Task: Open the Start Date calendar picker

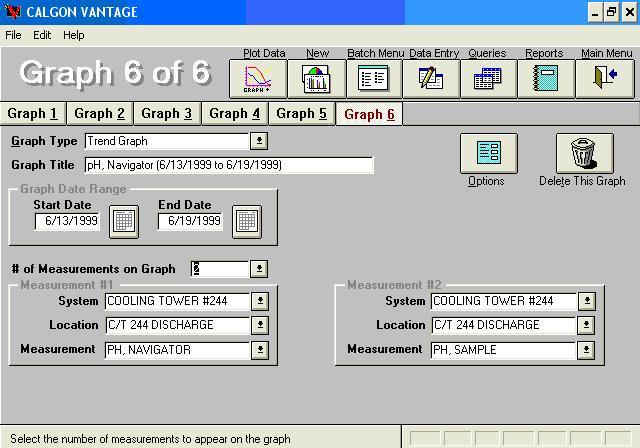Action: pos(124,222)
